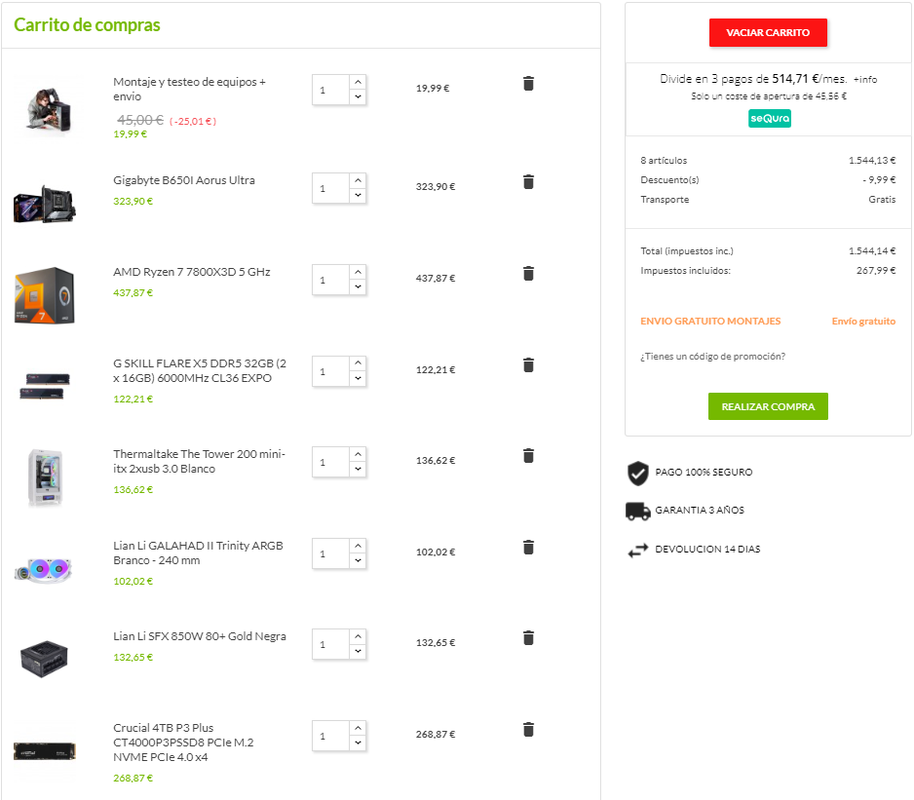Decrease quantity of Gigabyte B650I Aorus Ultra
The image size is (914, 800).
point(358,195)
